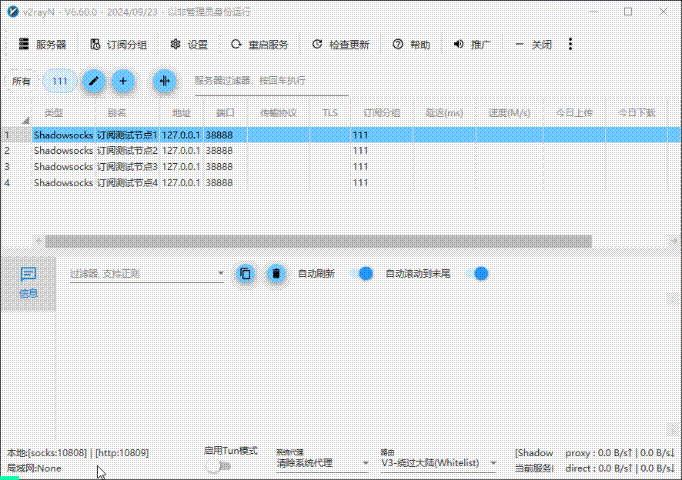682x480 pixels.
Task: Sort by the 今日下载 column header
Action: tap(636, 113)
